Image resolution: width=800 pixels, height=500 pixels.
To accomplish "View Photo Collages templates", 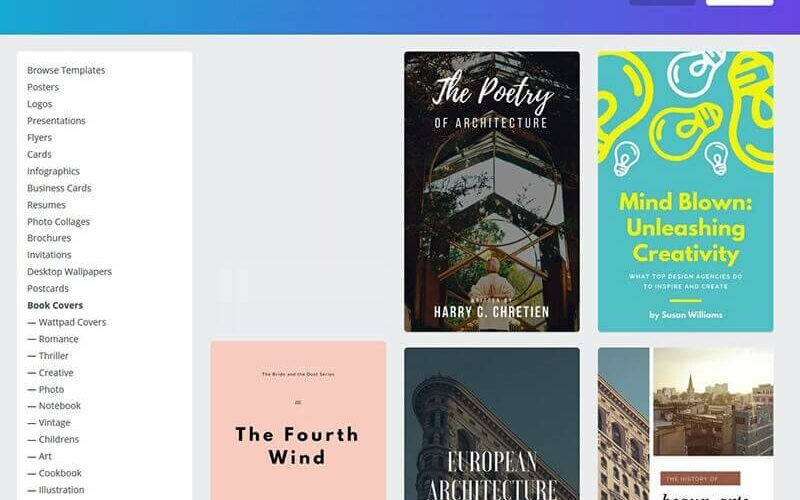I will 58,222.
